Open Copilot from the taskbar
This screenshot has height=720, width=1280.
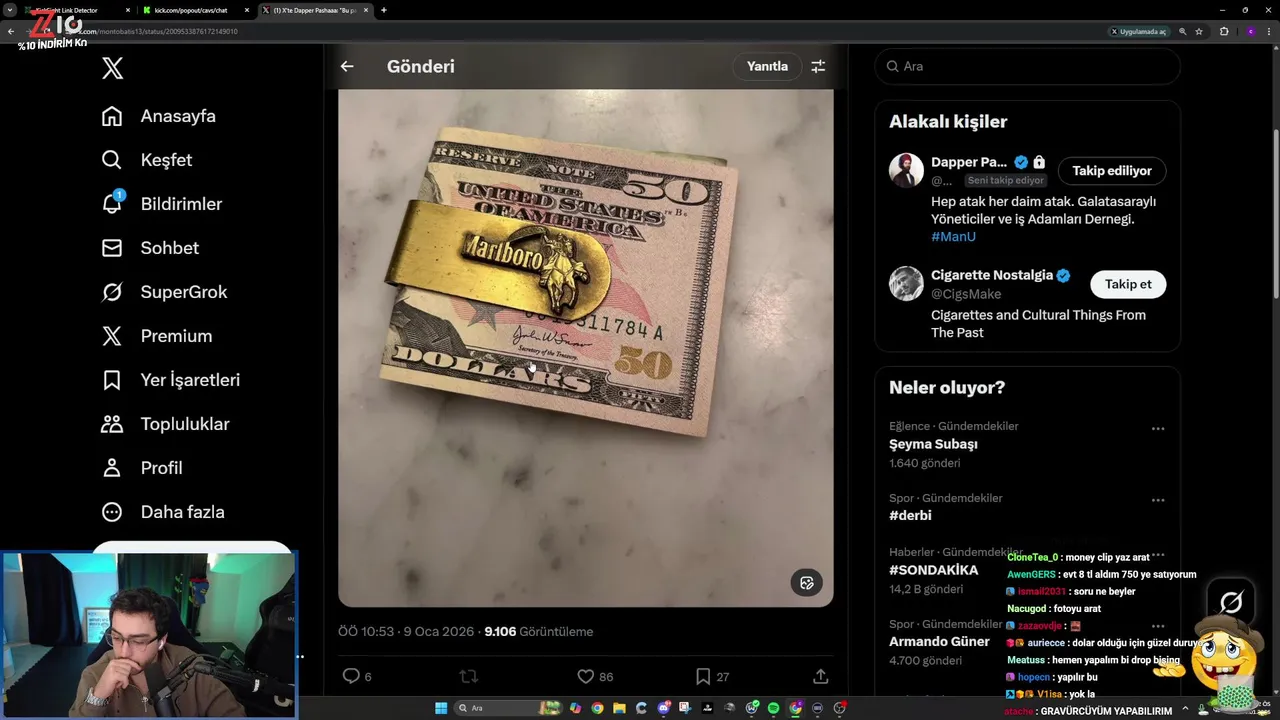pos(576,708)
